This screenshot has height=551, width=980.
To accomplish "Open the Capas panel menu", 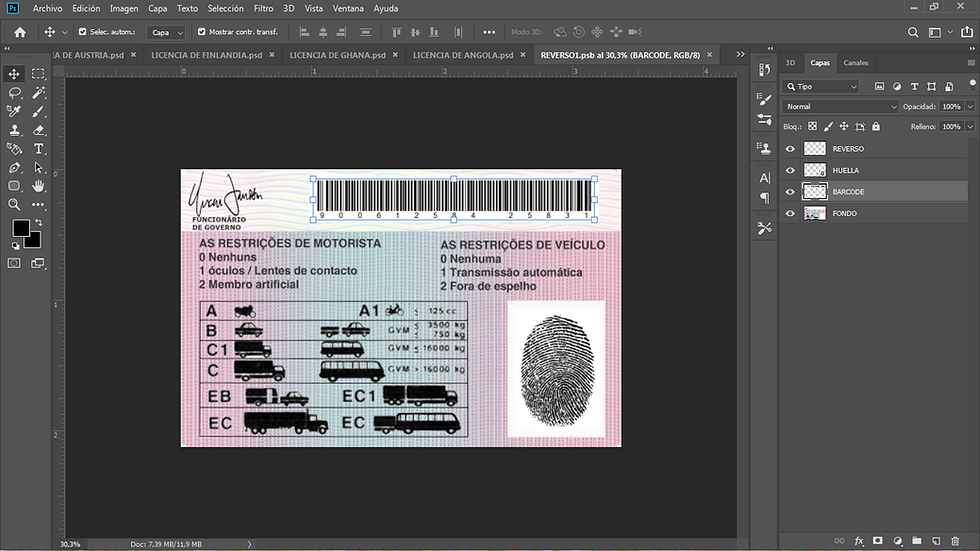I will point(971,62).
